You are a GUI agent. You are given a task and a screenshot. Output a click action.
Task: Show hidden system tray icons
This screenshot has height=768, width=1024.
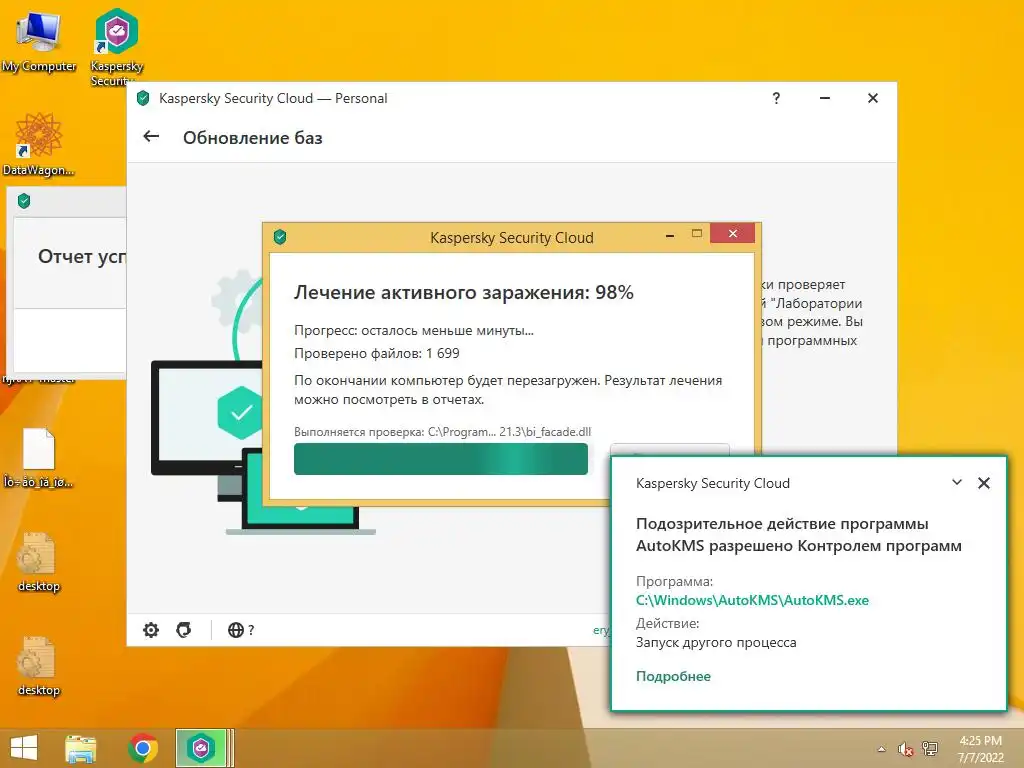pos(882,749)
